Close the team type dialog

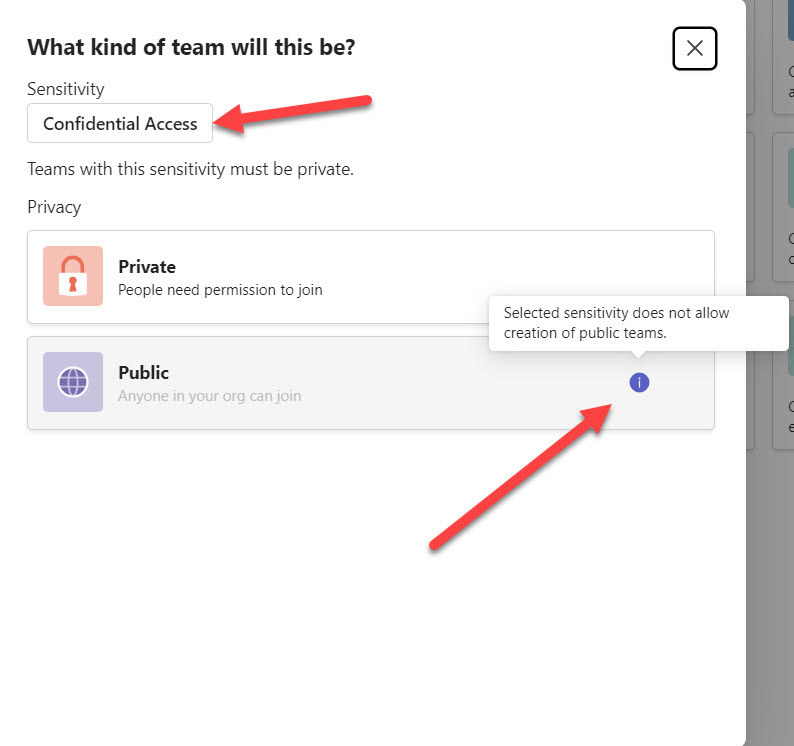[x=695, y=48]
